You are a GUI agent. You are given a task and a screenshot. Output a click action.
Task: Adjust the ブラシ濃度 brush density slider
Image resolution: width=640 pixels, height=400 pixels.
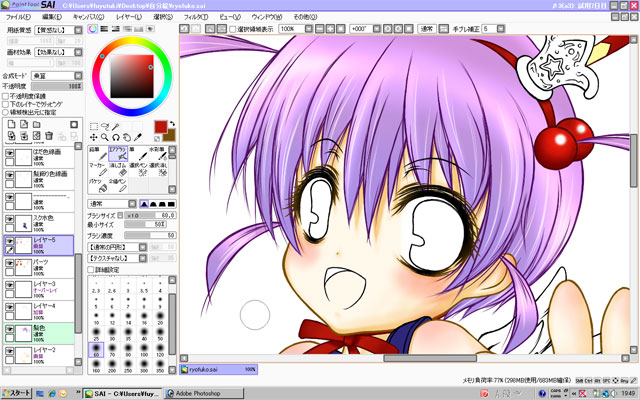coord(150,236)
